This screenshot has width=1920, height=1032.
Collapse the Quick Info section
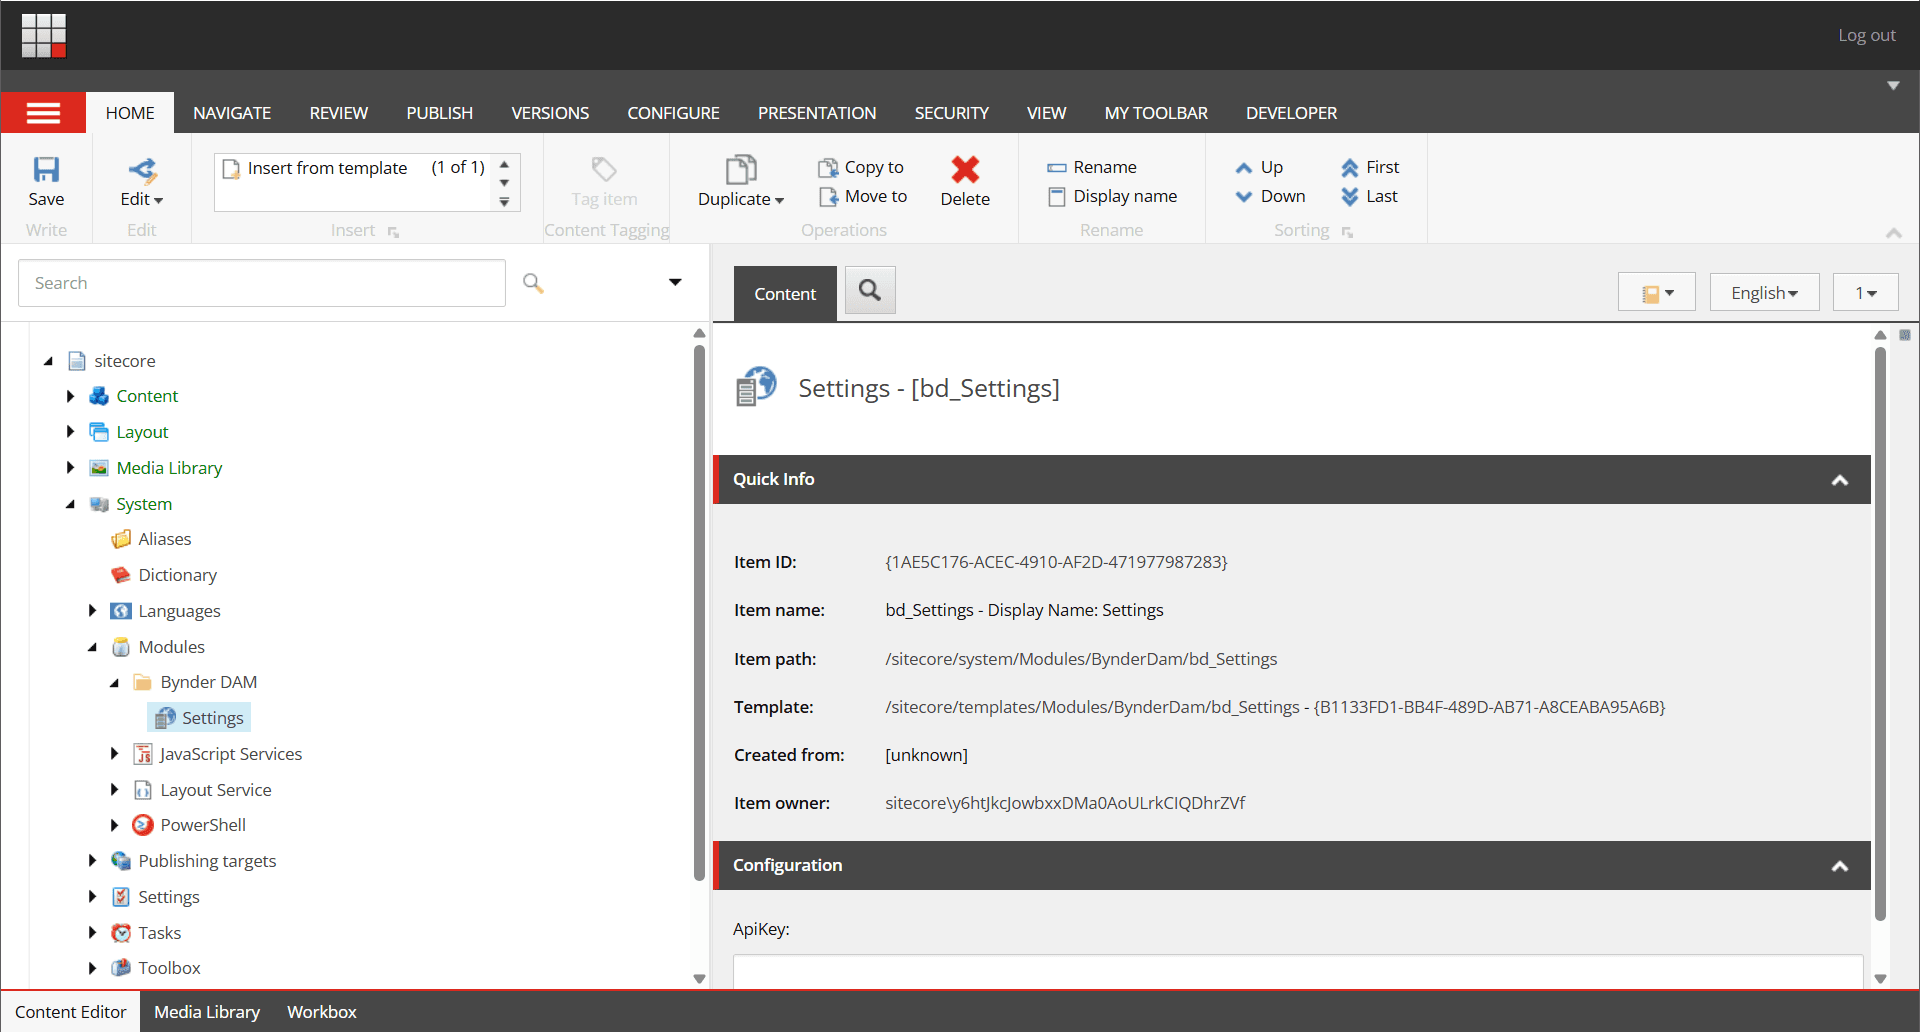pos(1839,480)
